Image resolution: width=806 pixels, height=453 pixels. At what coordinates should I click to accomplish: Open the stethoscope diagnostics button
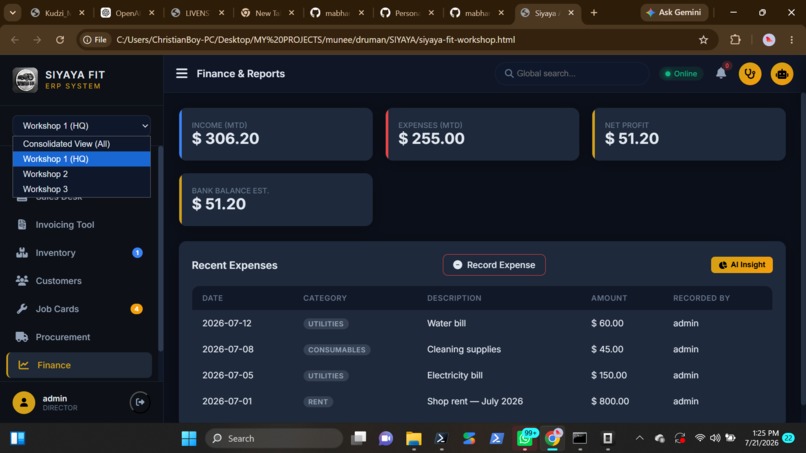tap(750, 74)
